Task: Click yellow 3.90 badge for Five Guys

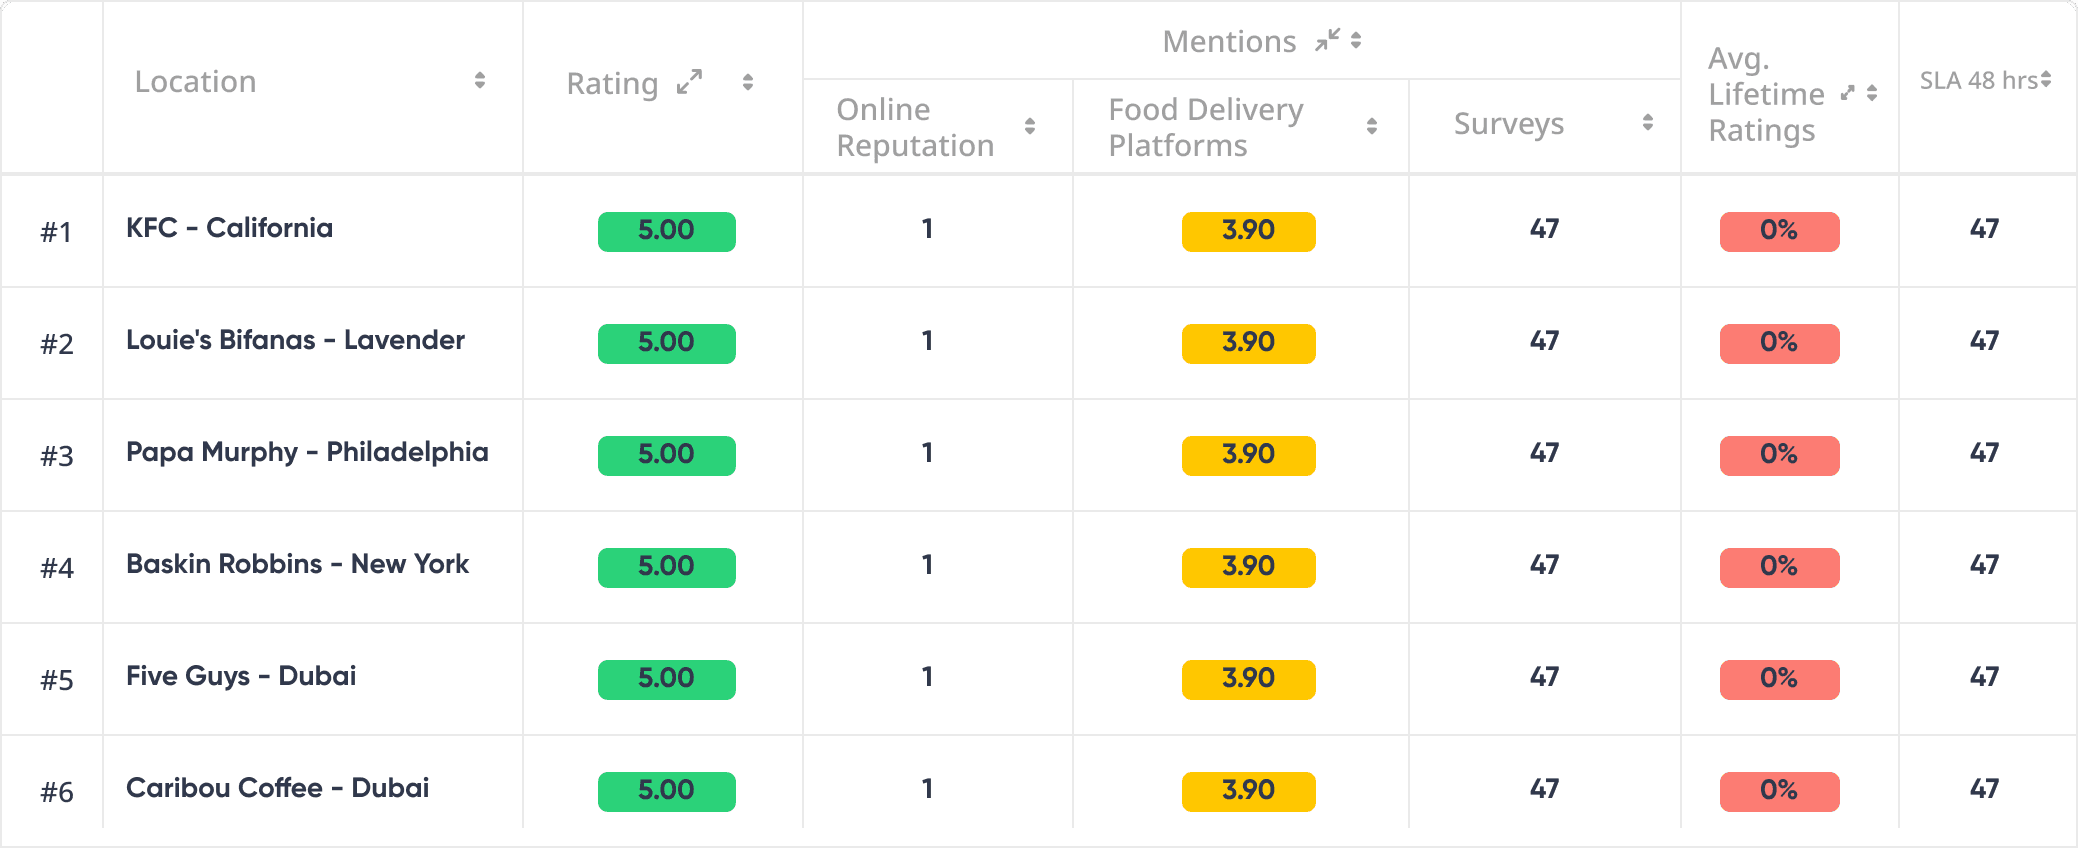Action: pyautogui.click(x=1248, y=679)
